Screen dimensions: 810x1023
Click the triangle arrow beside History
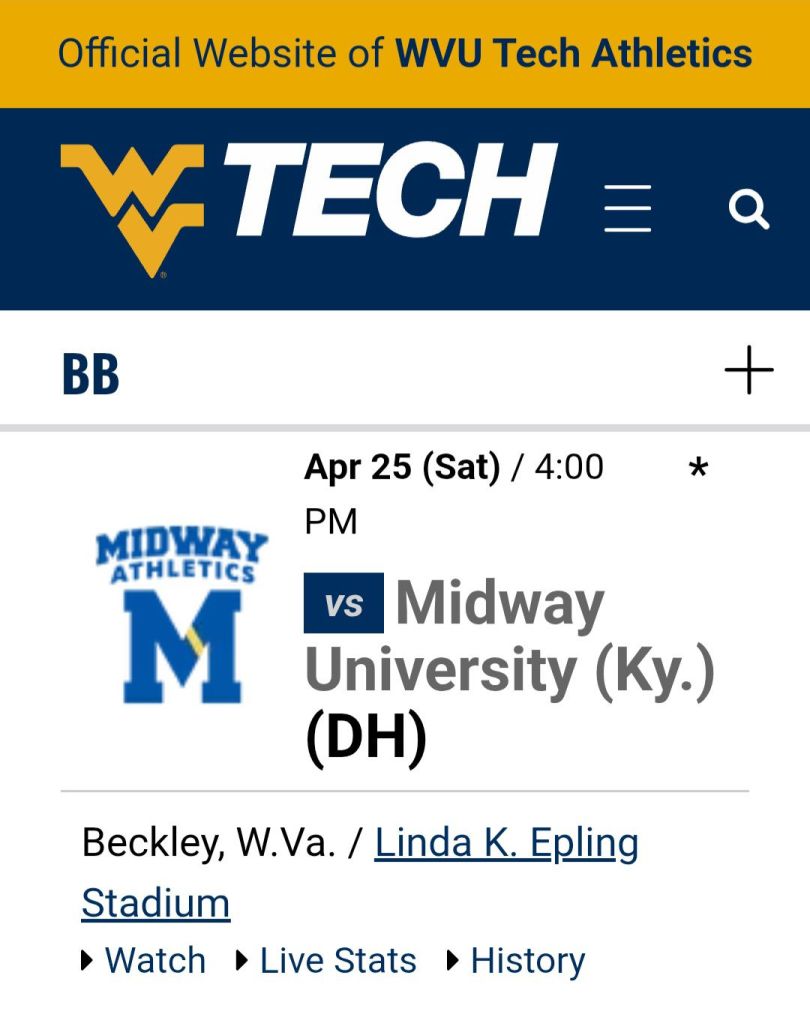(453, 961)
